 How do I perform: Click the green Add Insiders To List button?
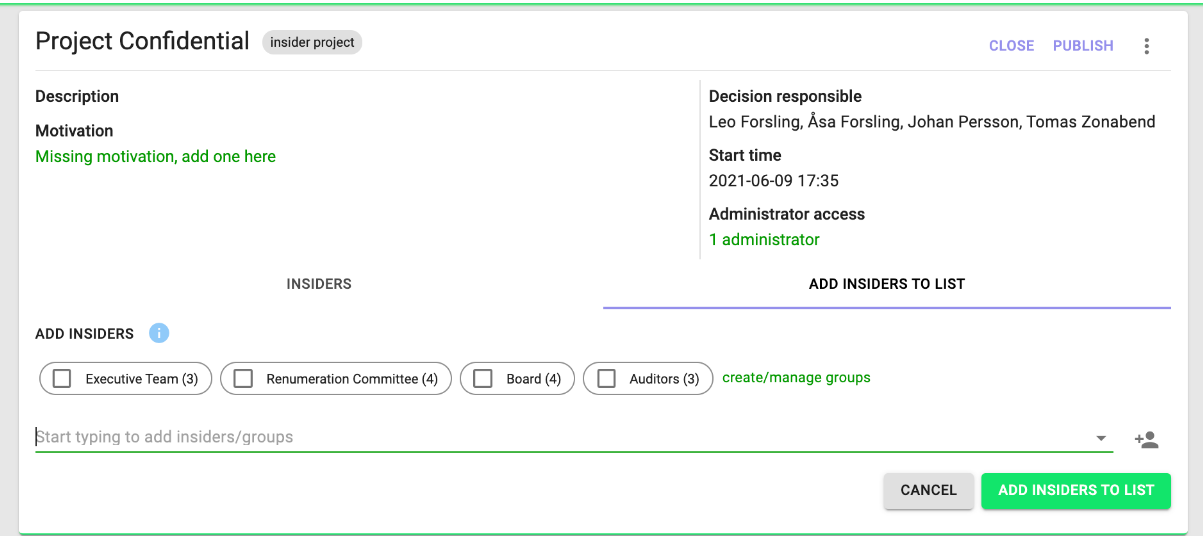pos(1076,490)
